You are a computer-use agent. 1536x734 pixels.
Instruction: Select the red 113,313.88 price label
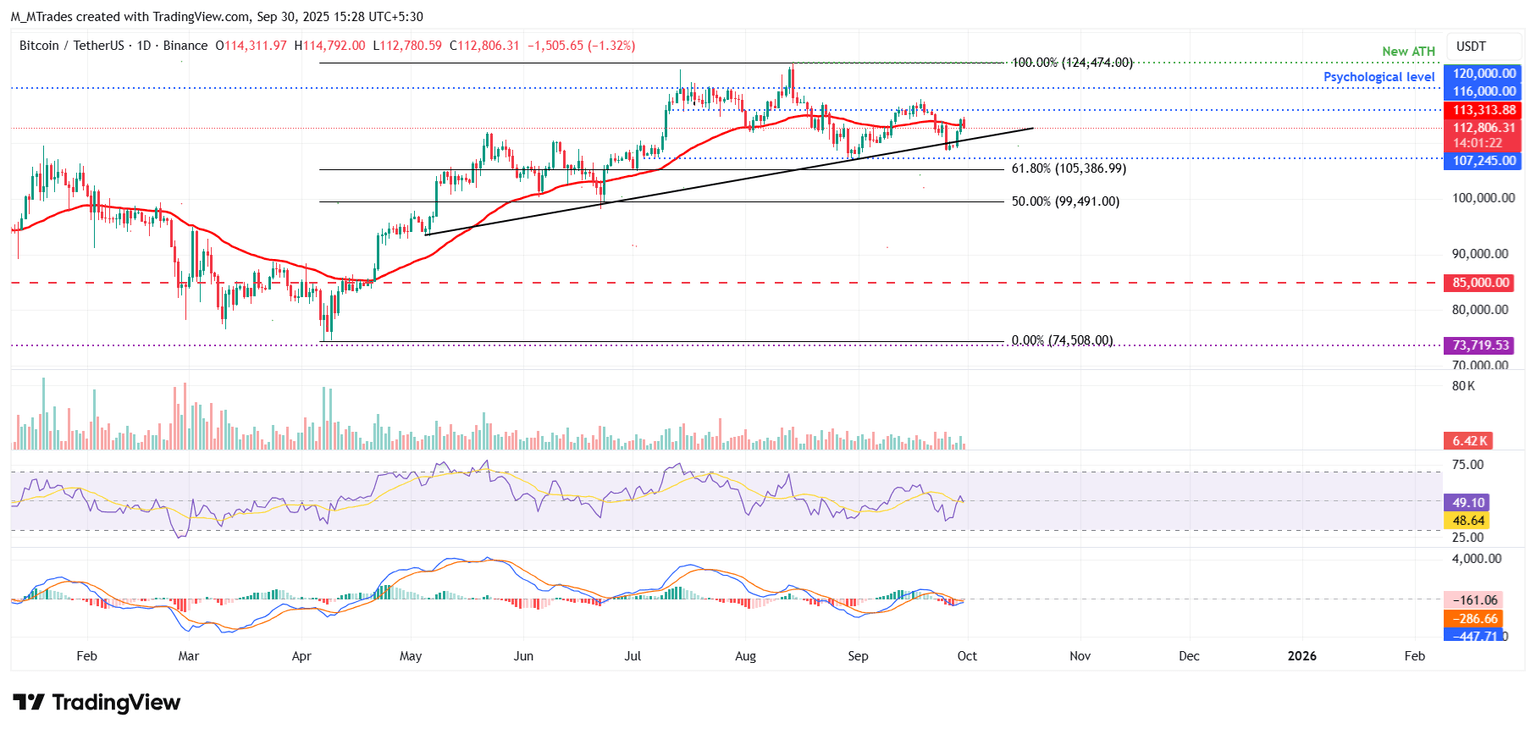click(1483, 110)
